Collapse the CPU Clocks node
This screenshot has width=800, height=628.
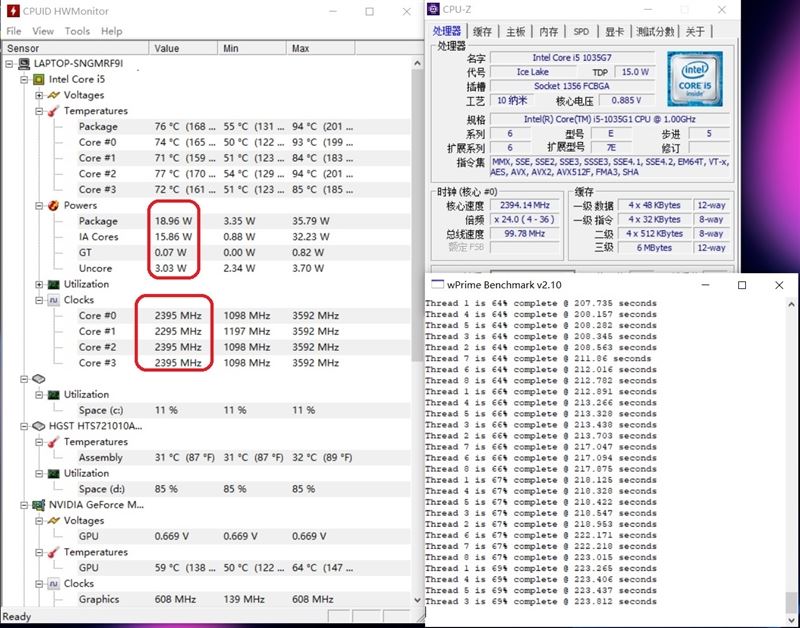(x=39, y=300)
